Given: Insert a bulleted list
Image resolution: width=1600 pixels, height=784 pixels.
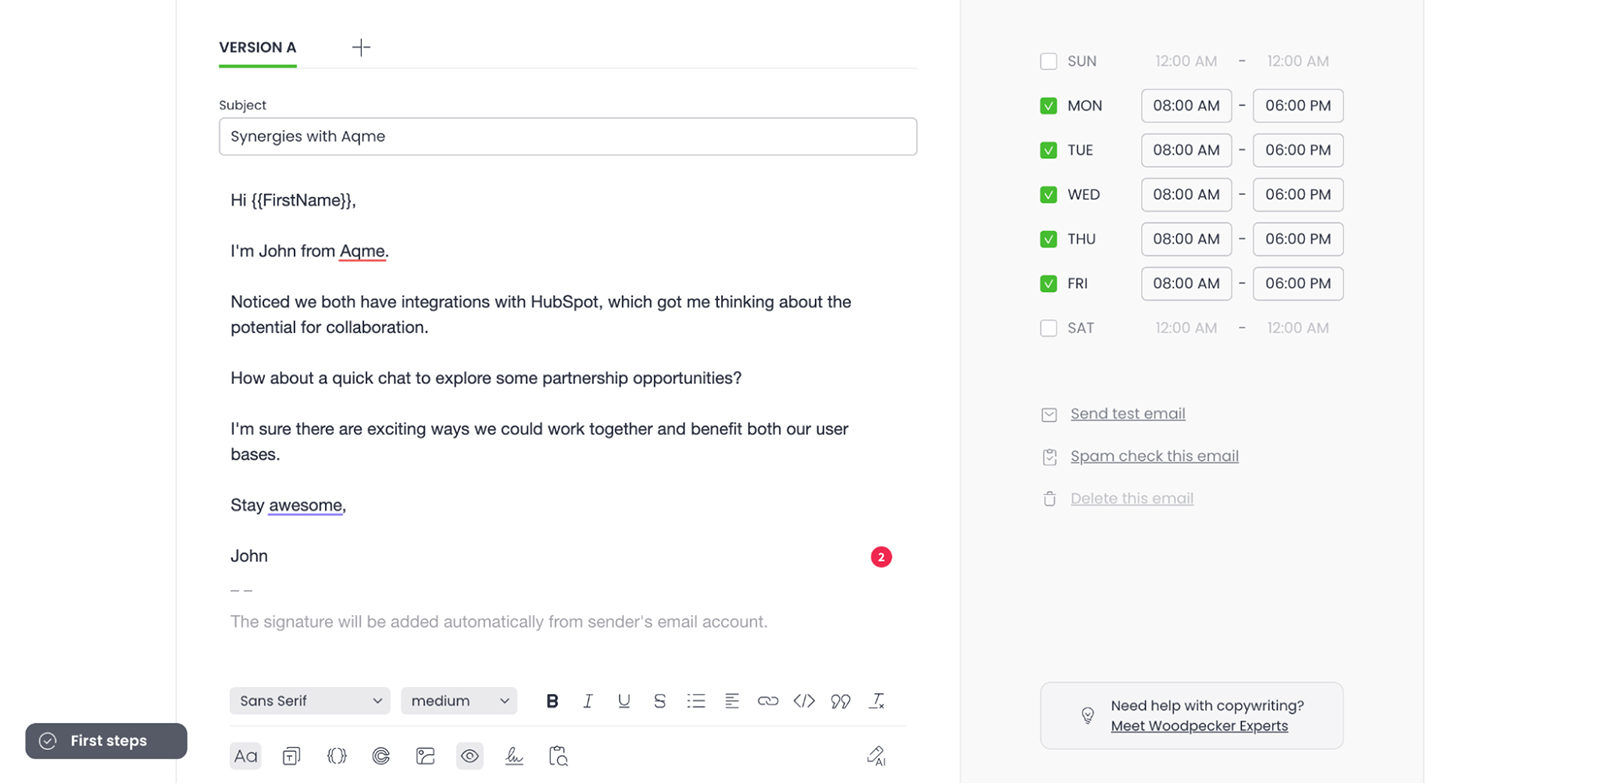Looking at the screenshot, I should [696, 701].
